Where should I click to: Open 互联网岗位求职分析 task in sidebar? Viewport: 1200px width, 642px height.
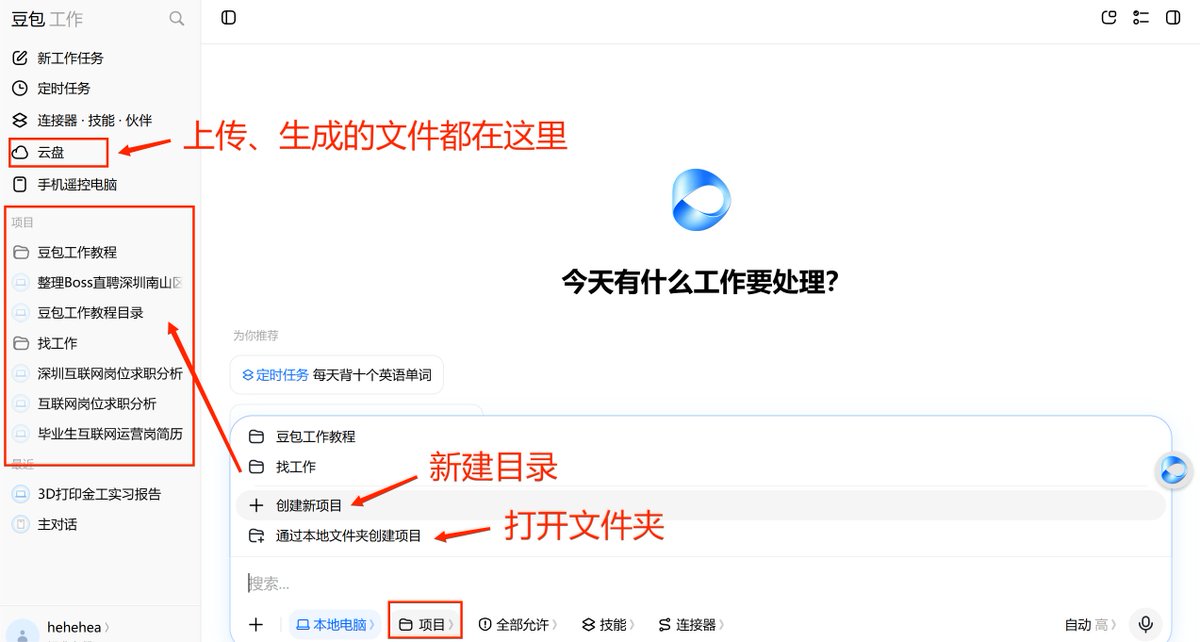(x=98, y=404)
